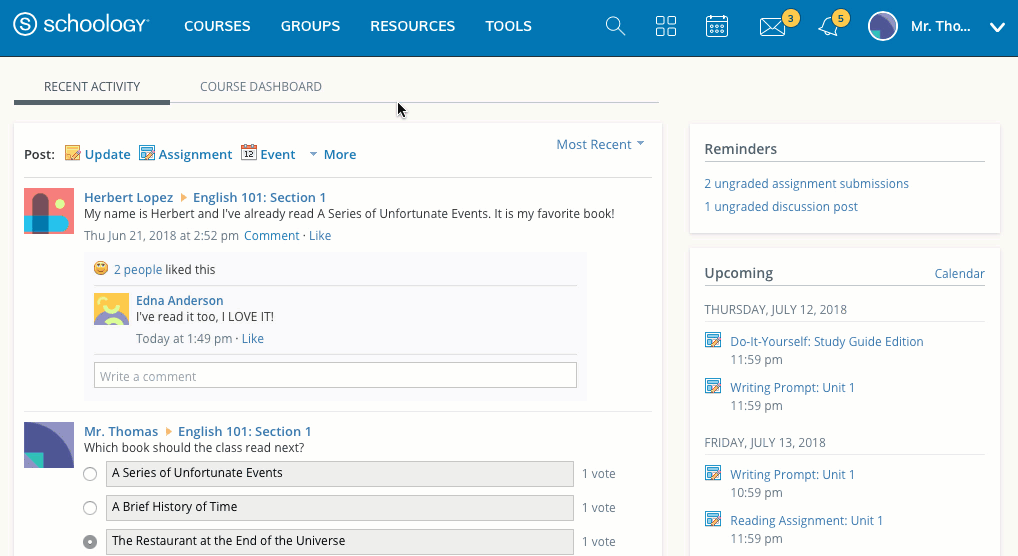The height and width of the screenshot is (556, 1018).
Task: Open '2 ungraded assignment submissions' reminder
Action: click(806, 184)
